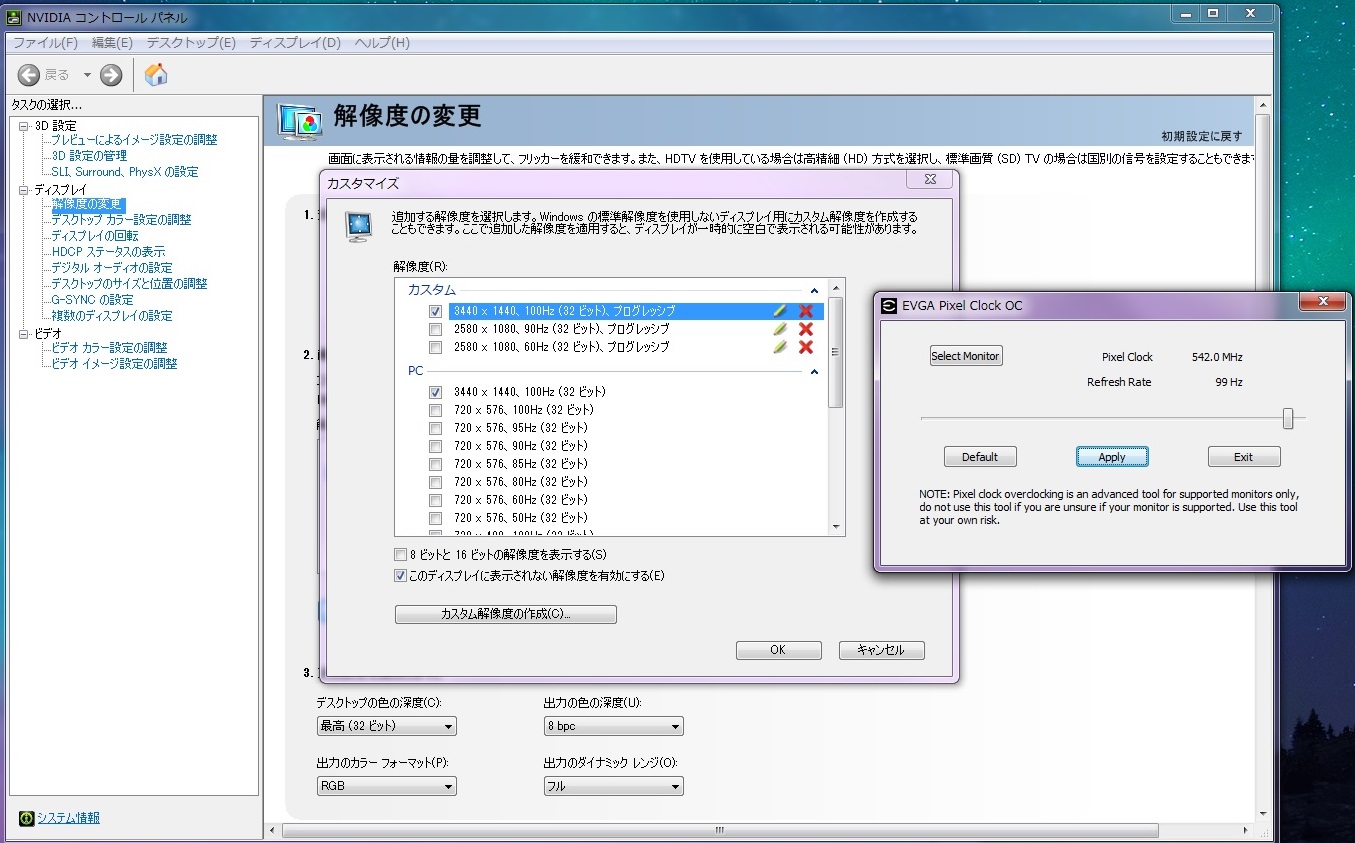Select ビデオ カラー設定の調整 tree item
The width and height of the screenshot is (1355, 843).
pos(109,348)
